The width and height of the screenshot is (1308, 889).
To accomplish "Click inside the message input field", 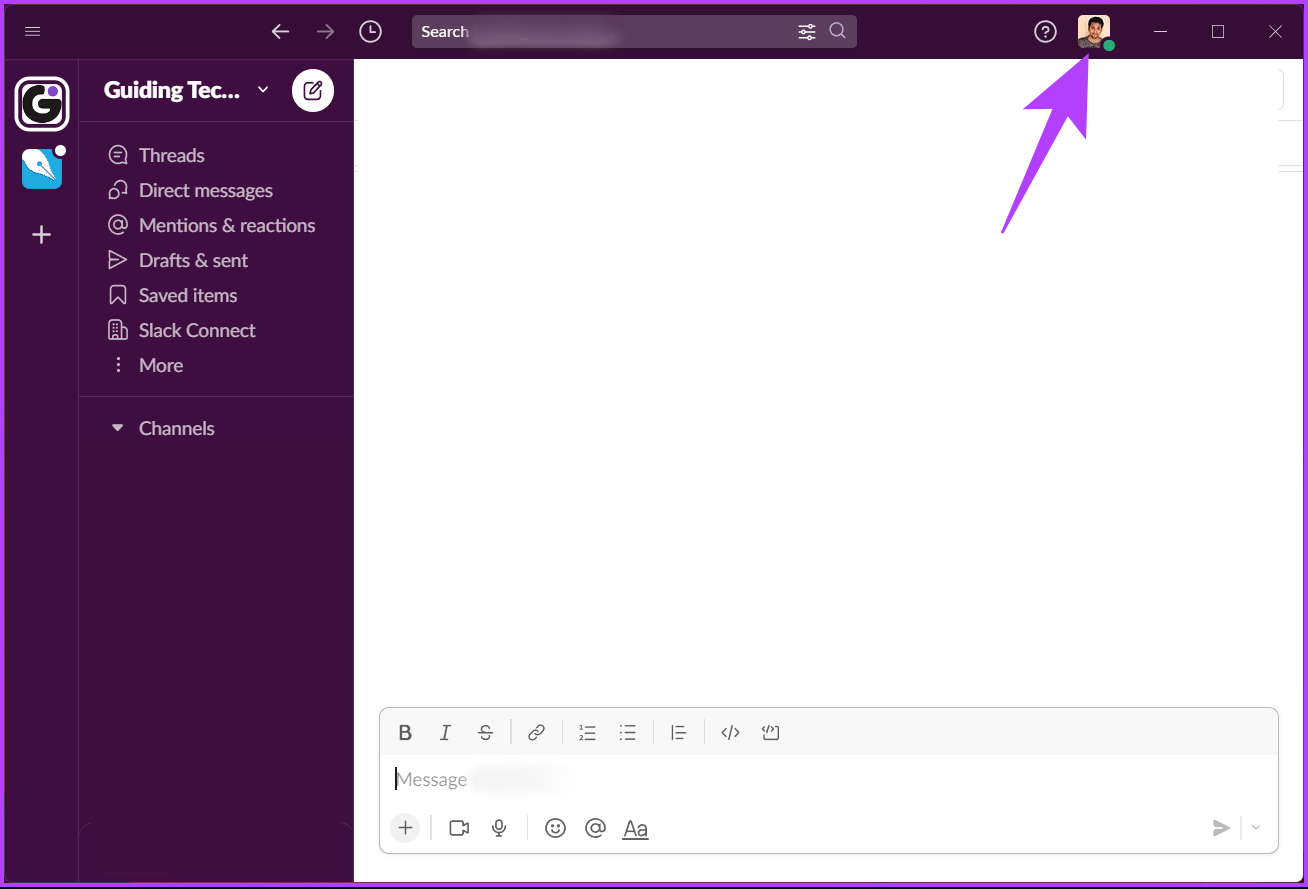I will [700, 779].
